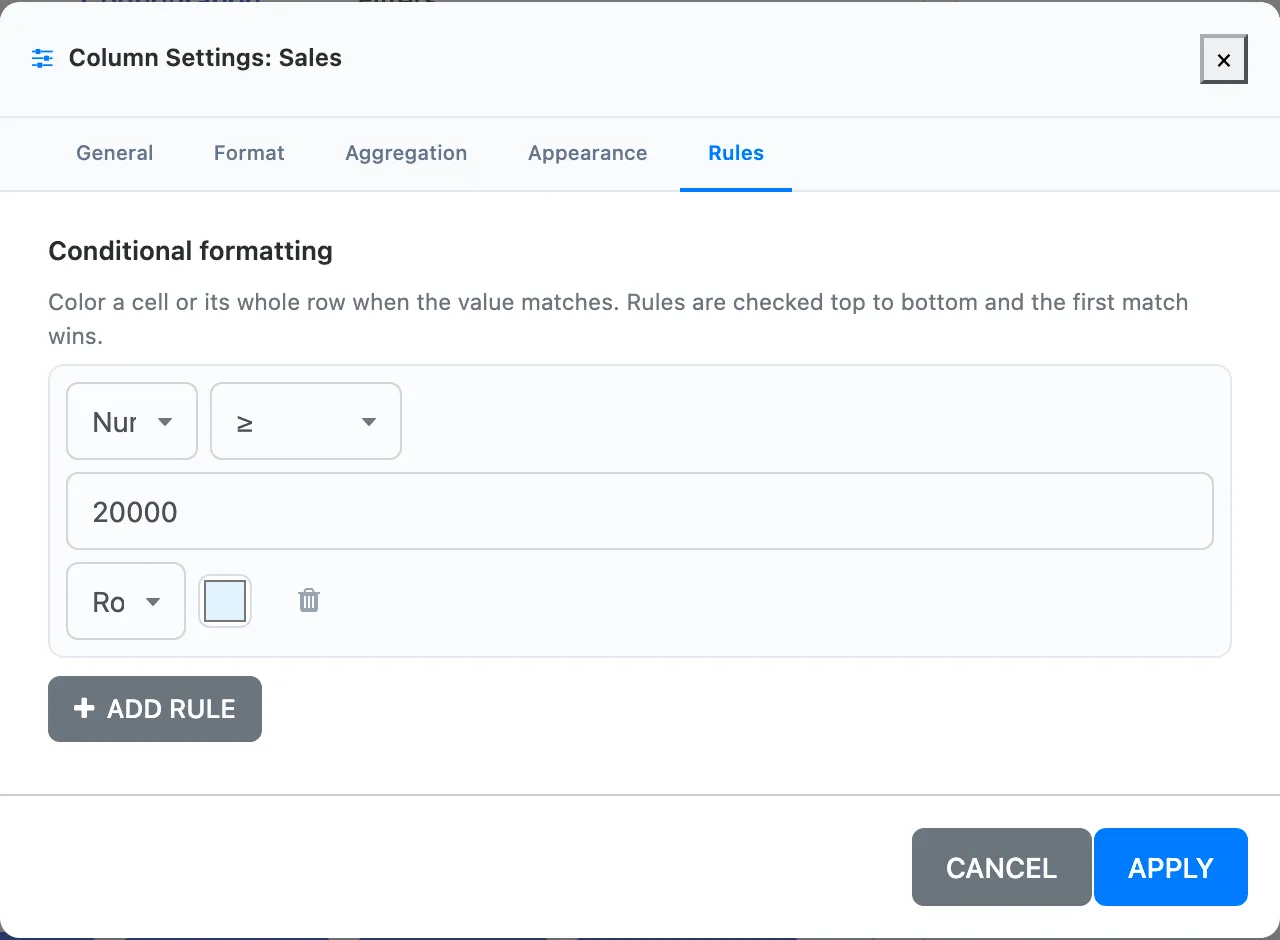Click the Conditional formatting heading
1280x940 pixels.
[190, 250]
